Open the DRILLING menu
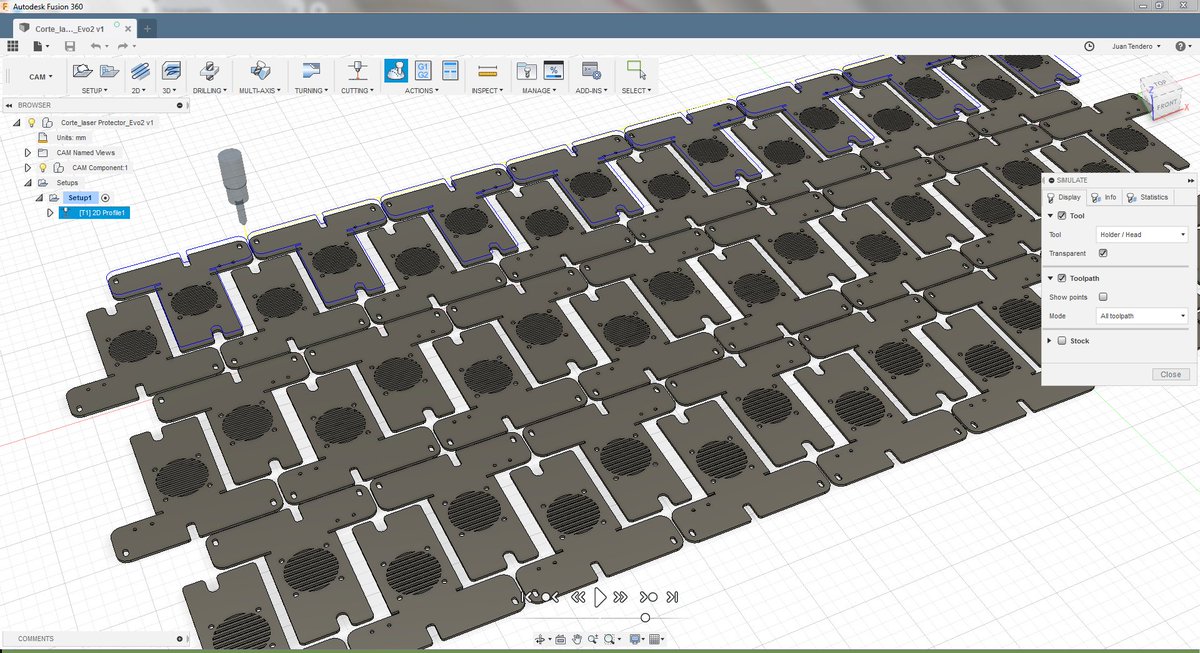This screenshot has height=653, width=1200. coord(209,90)
